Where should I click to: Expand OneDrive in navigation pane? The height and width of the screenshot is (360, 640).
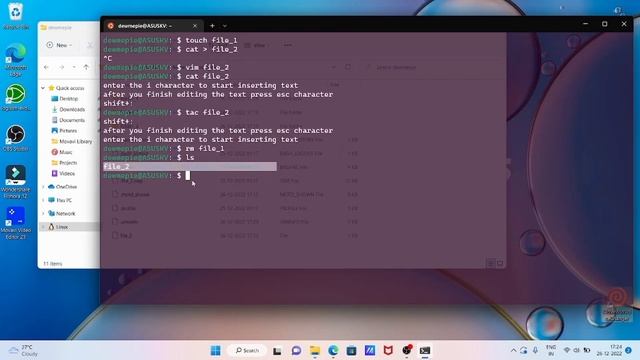pyautogui.click(x=43, y=187)
